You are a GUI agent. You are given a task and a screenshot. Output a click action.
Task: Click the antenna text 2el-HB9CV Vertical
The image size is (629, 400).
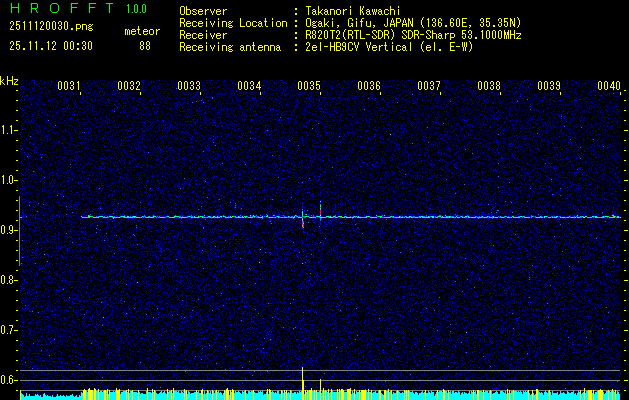(x=359, y=47)
